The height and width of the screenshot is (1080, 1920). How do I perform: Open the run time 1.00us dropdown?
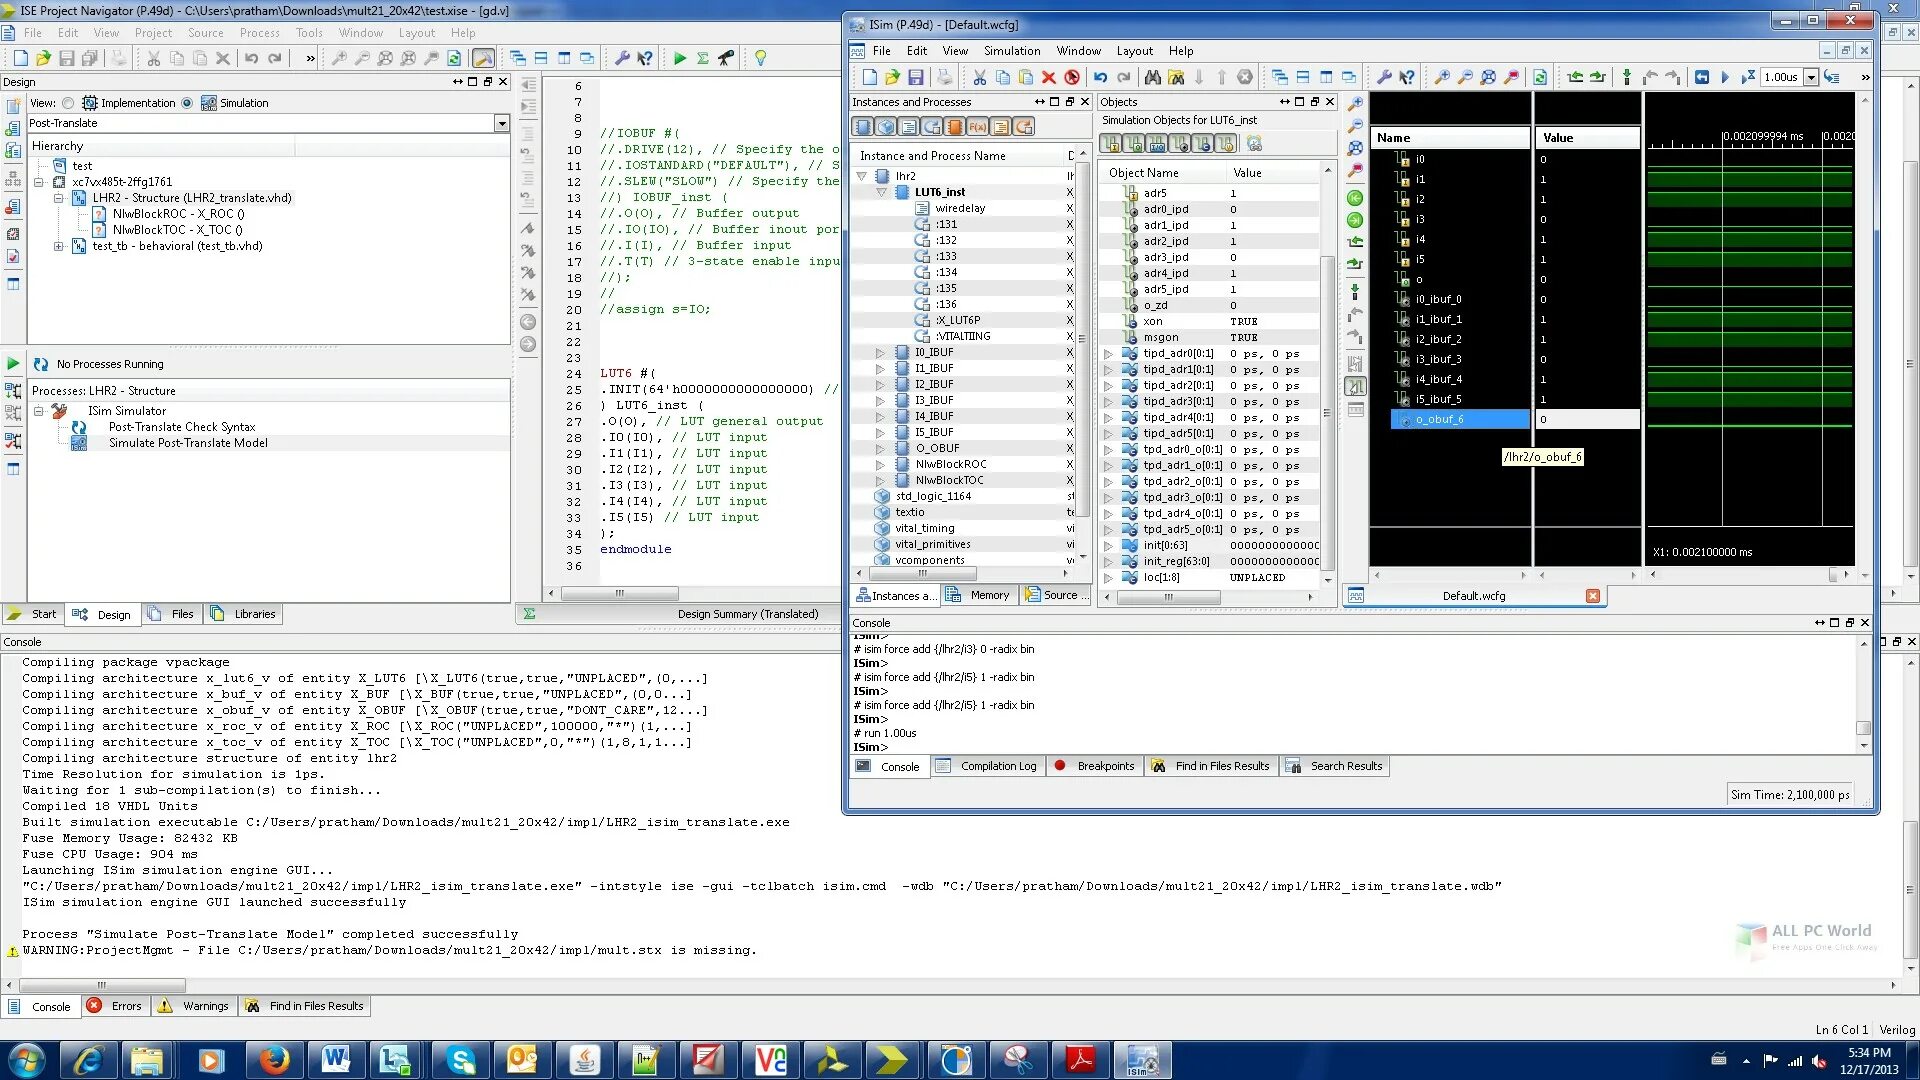coord(1810,77)
